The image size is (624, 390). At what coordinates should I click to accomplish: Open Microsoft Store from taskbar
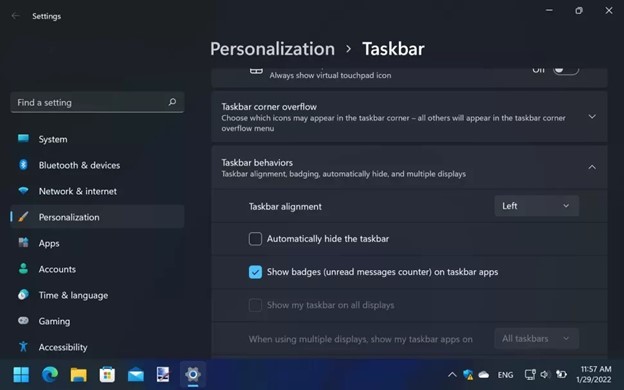(107, 374)
